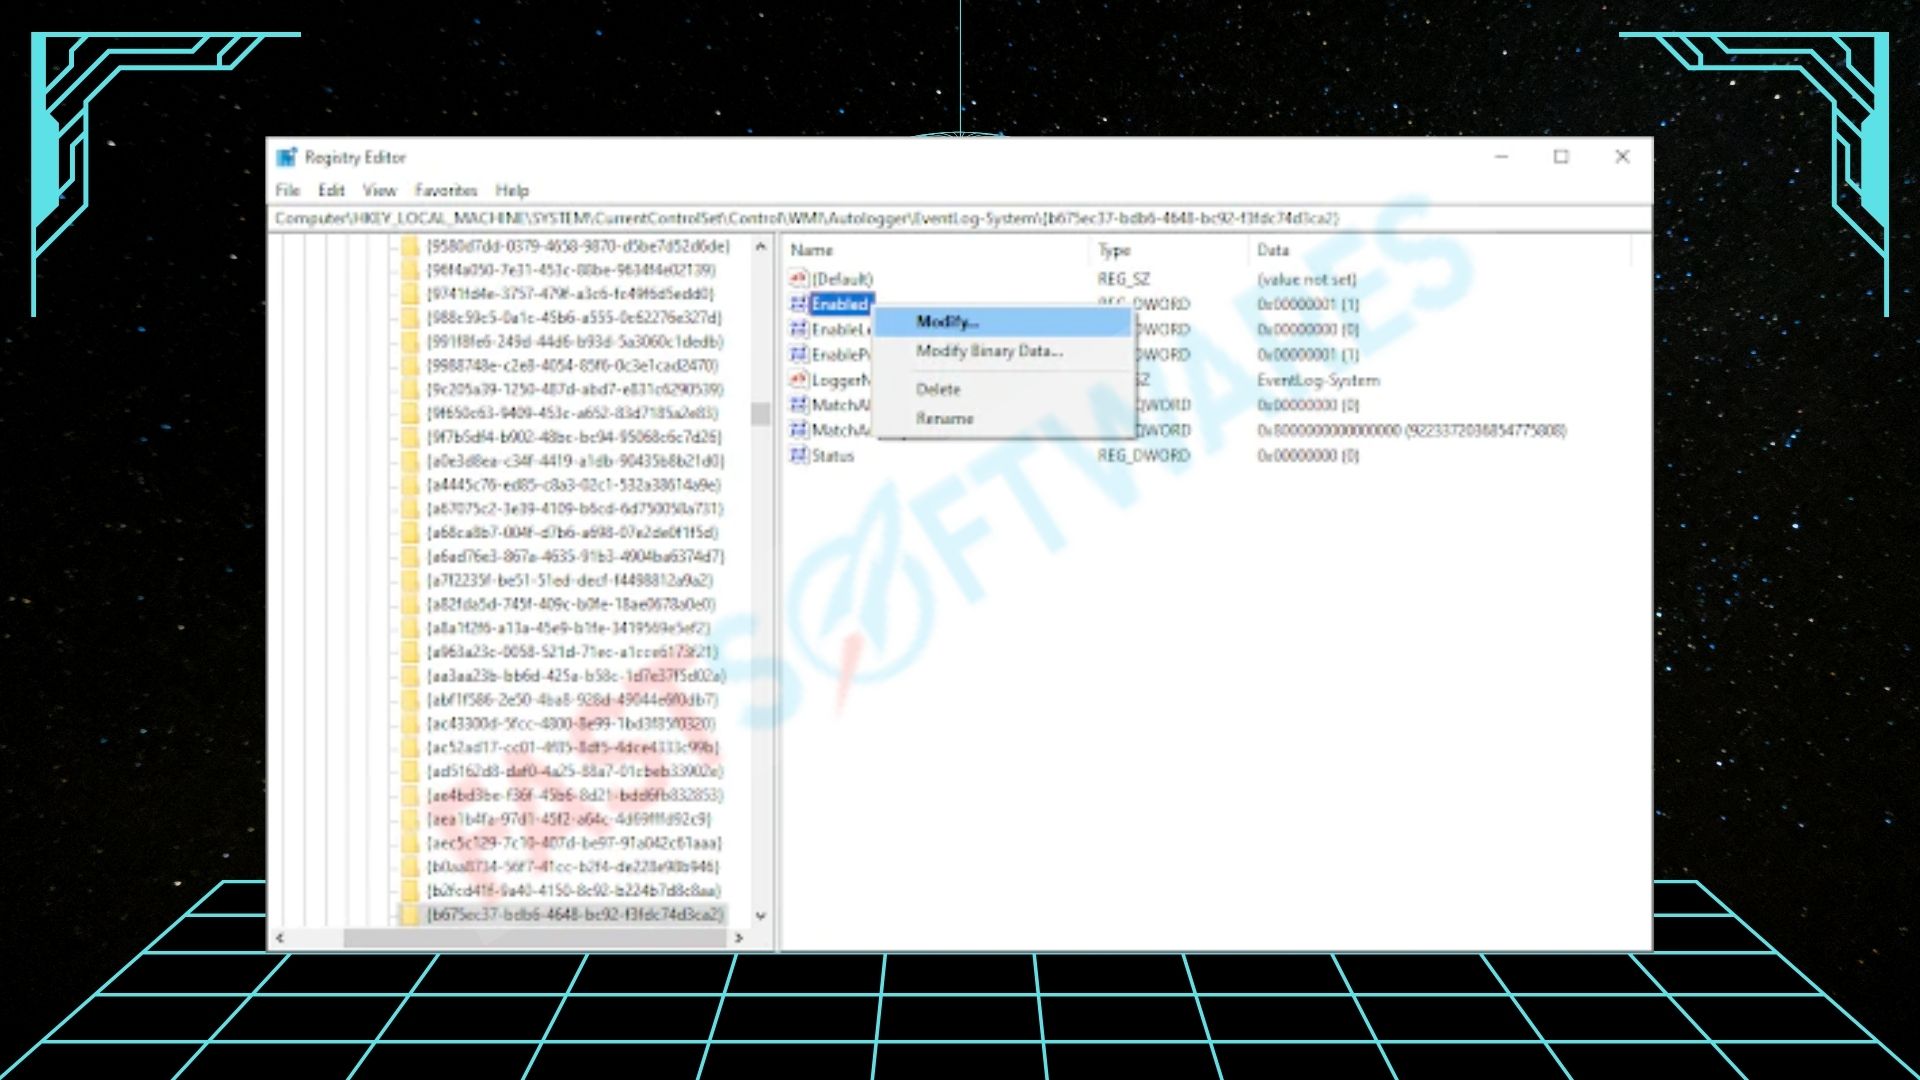Viewport: 1920px width, 1080px height.
Task: Choose Modify... from the context menu
Action: [x=1004, y=322]
